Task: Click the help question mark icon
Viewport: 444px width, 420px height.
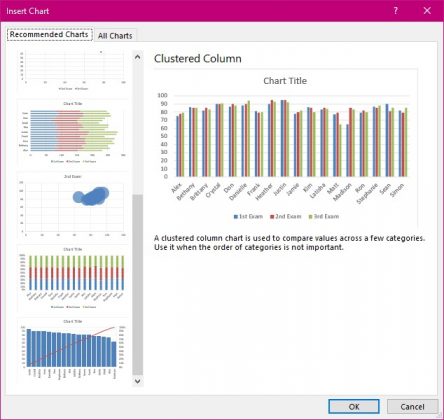Action: click(395, 11)
